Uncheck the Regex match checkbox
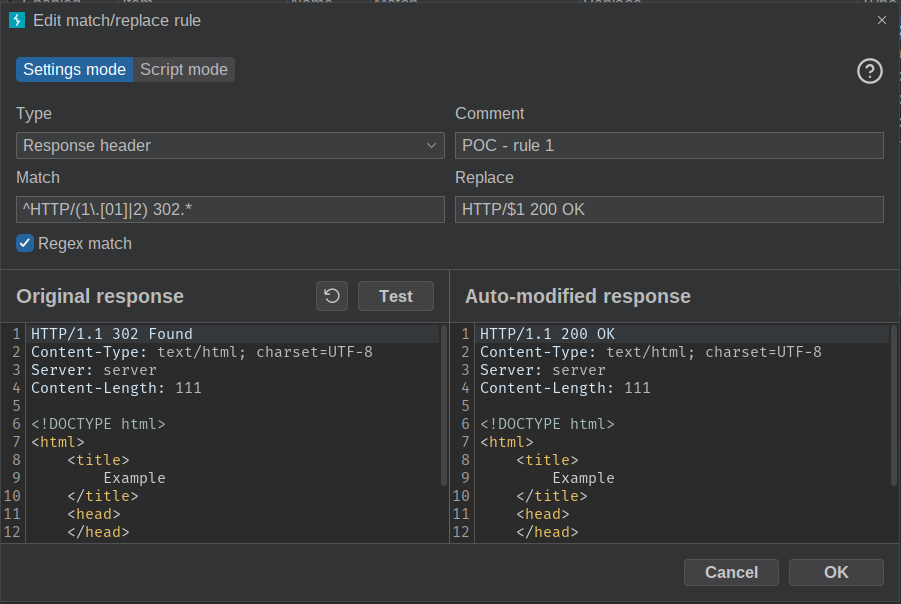Viewport: 901px width, 604px height. pyautogui.click(x=25, y=243)
